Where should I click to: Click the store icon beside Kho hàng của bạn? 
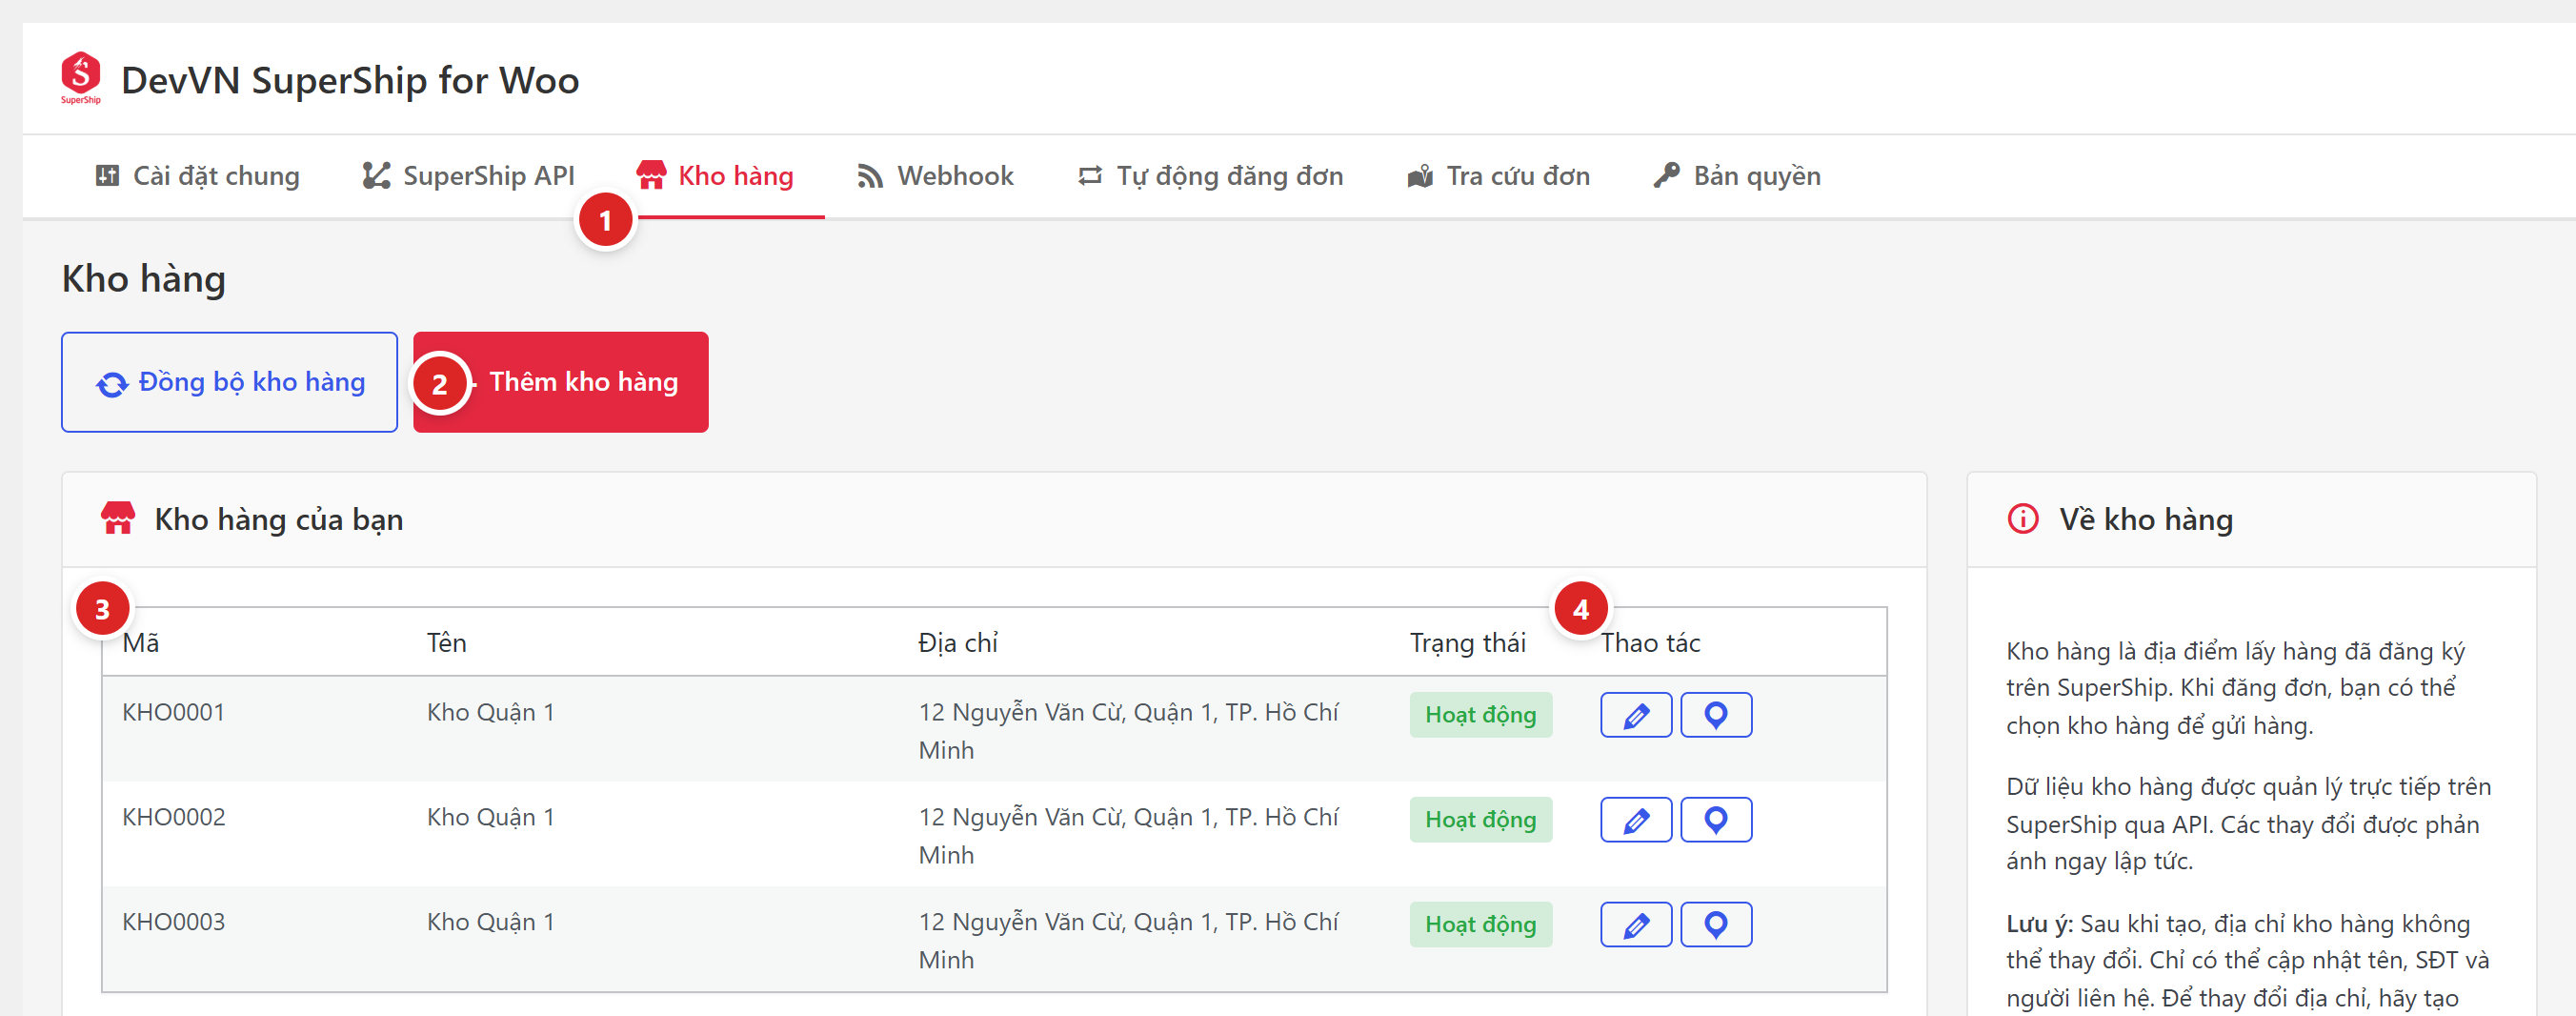(118, 518)
